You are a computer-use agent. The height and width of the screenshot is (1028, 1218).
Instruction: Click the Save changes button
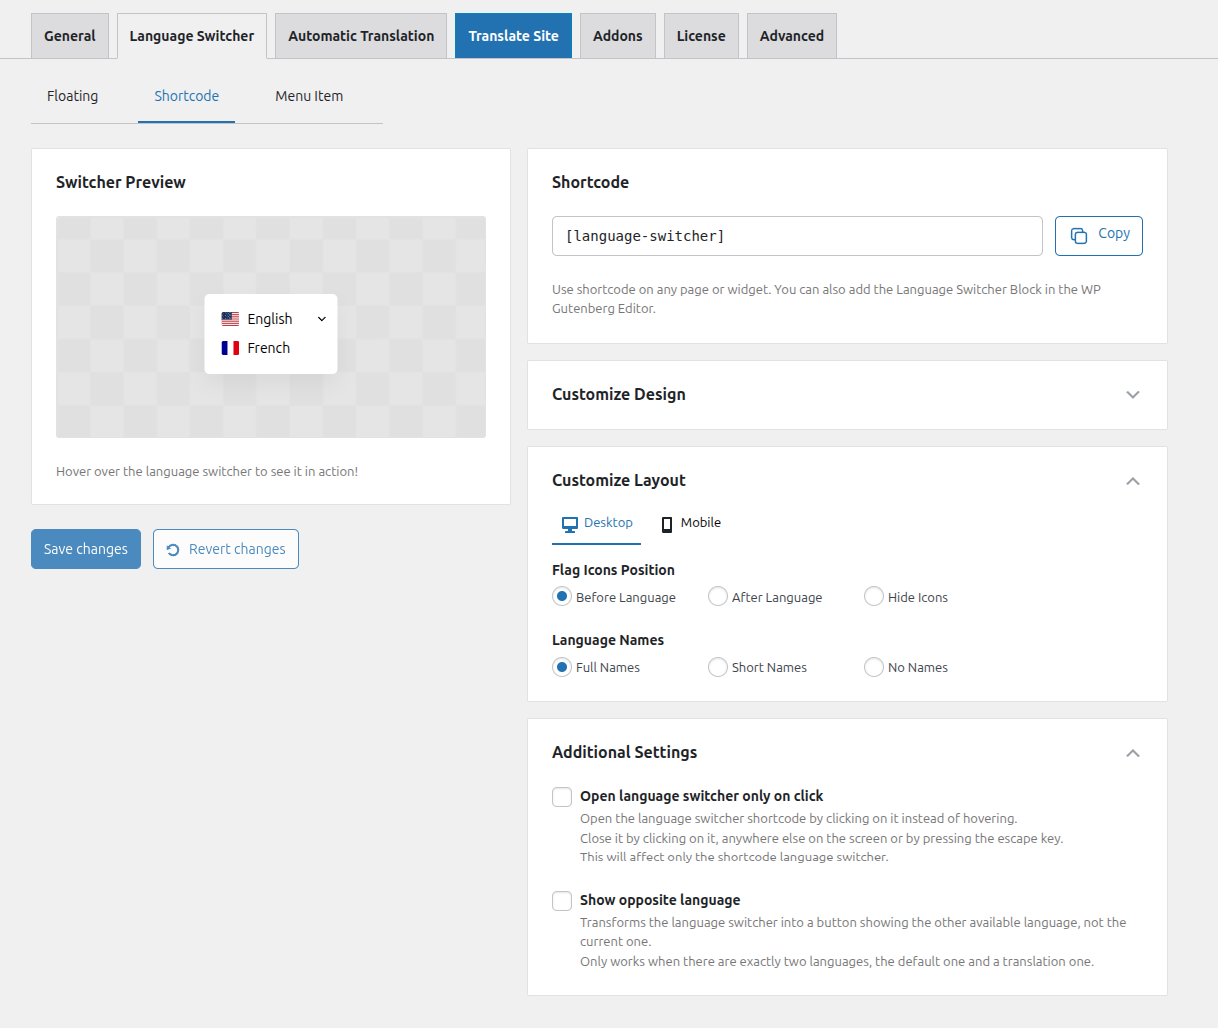[x=85, y=548]
